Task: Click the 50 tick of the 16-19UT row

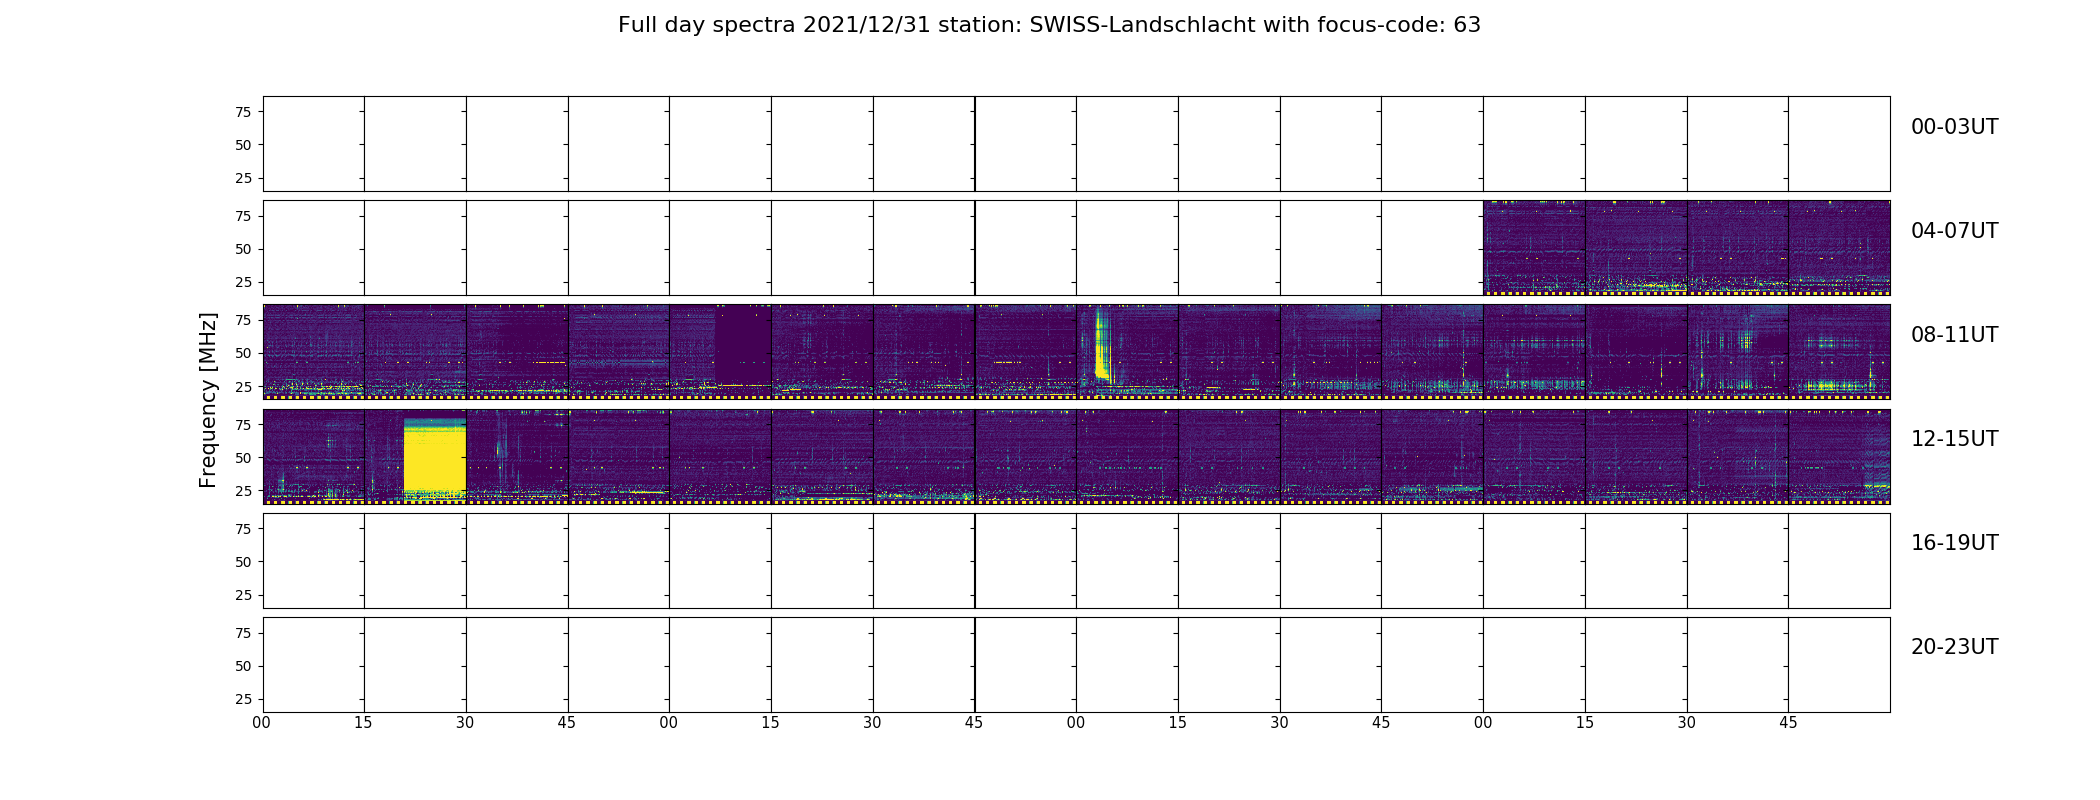Action: 243,562
